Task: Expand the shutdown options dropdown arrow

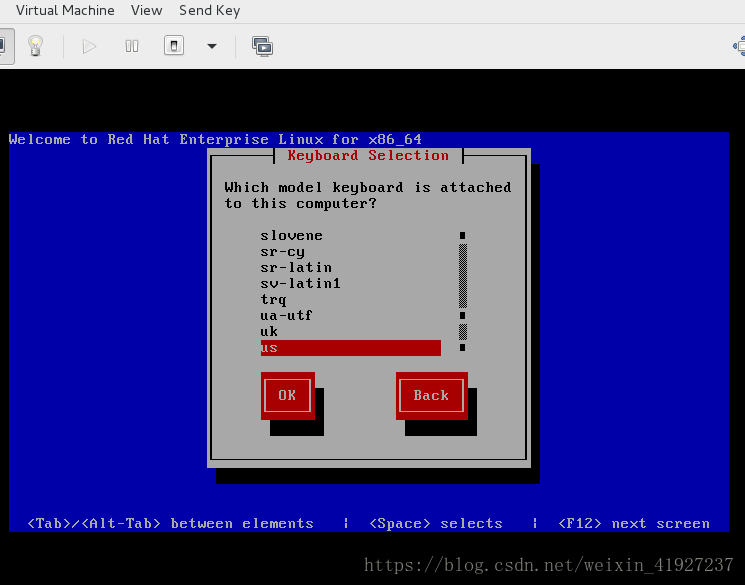Action: [212, 46]
